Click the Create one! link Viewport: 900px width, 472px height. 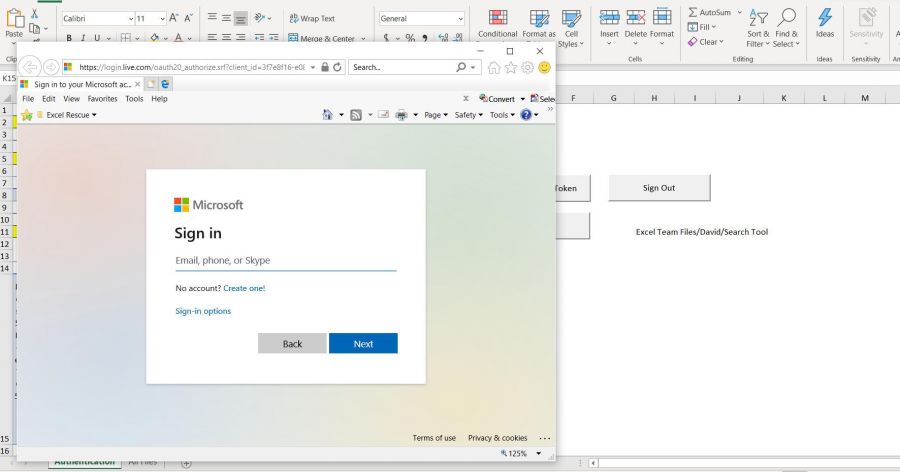point(244,288)
